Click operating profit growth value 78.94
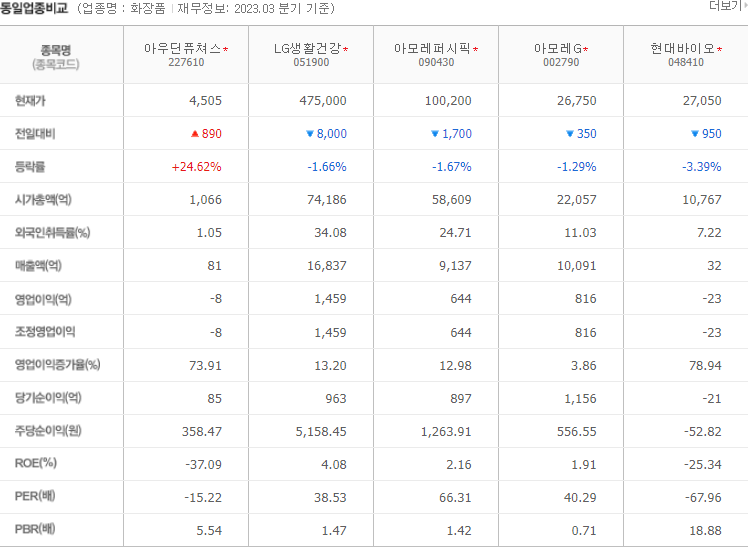This screenshot has width=752, height=555. coord(705,366)
